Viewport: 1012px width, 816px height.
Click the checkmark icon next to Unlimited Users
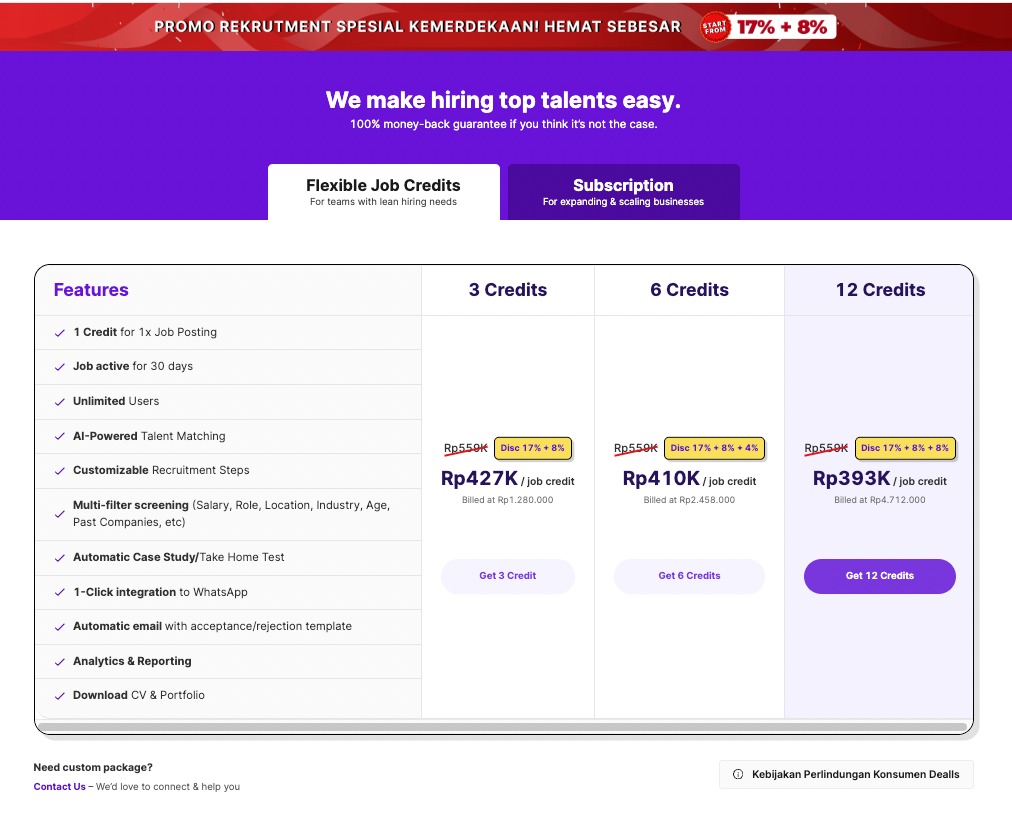(x=60, y=401)
